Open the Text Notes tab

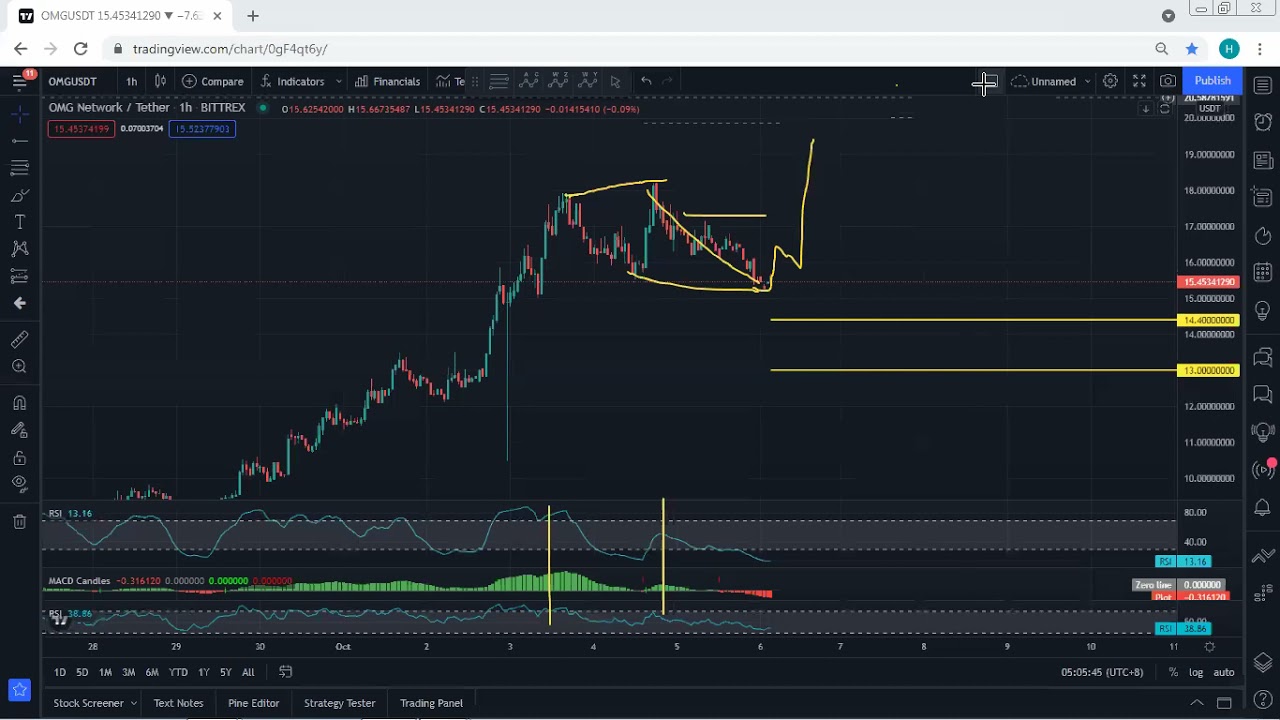178,703
